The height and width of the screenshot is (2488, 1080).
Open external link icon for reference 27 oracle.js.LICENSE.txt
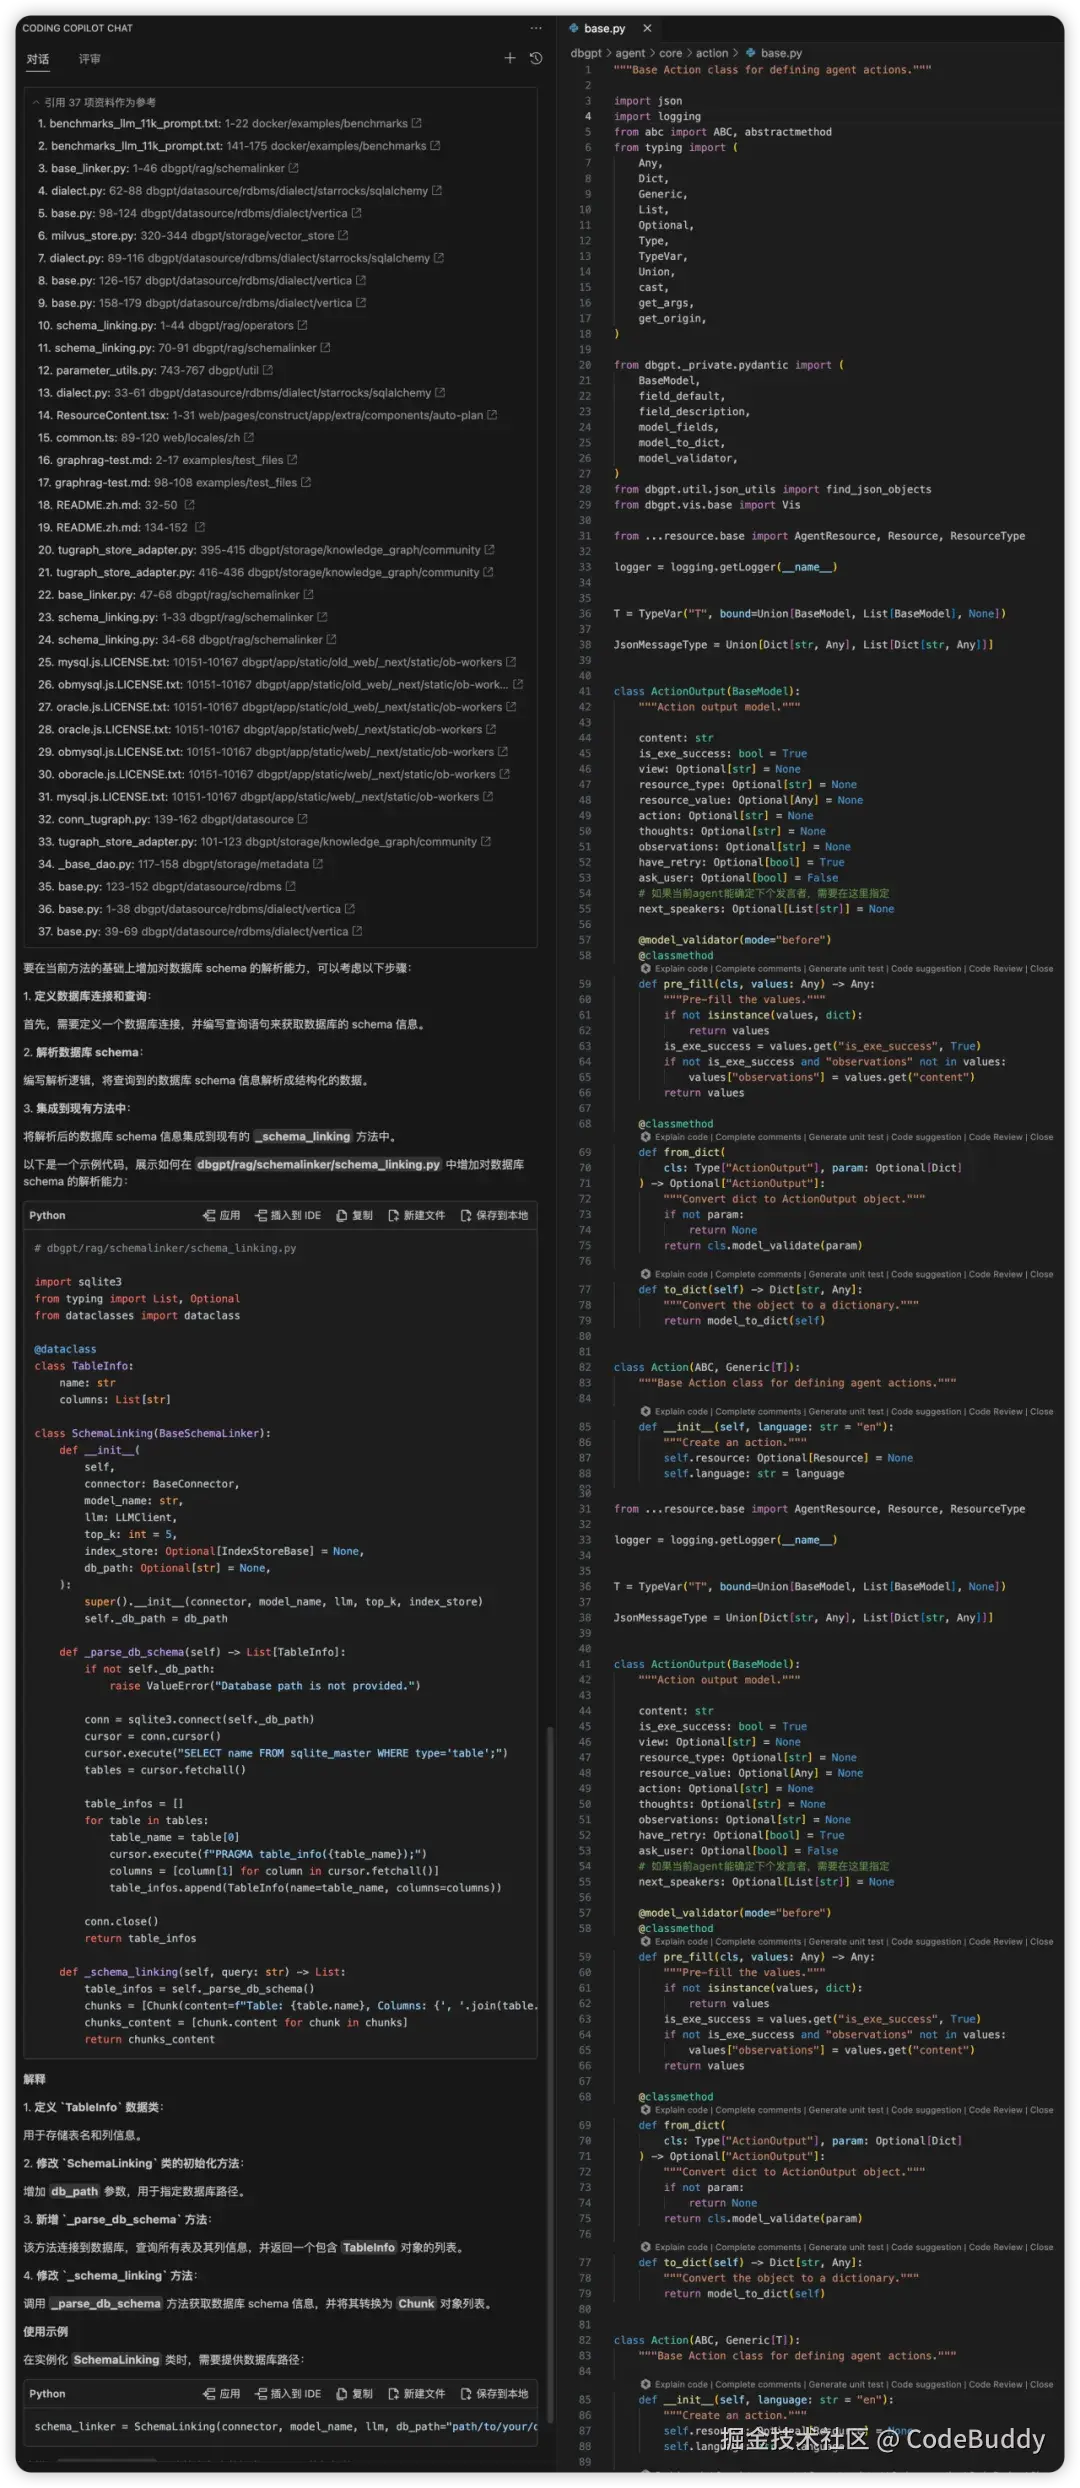(x=511, y=708)
